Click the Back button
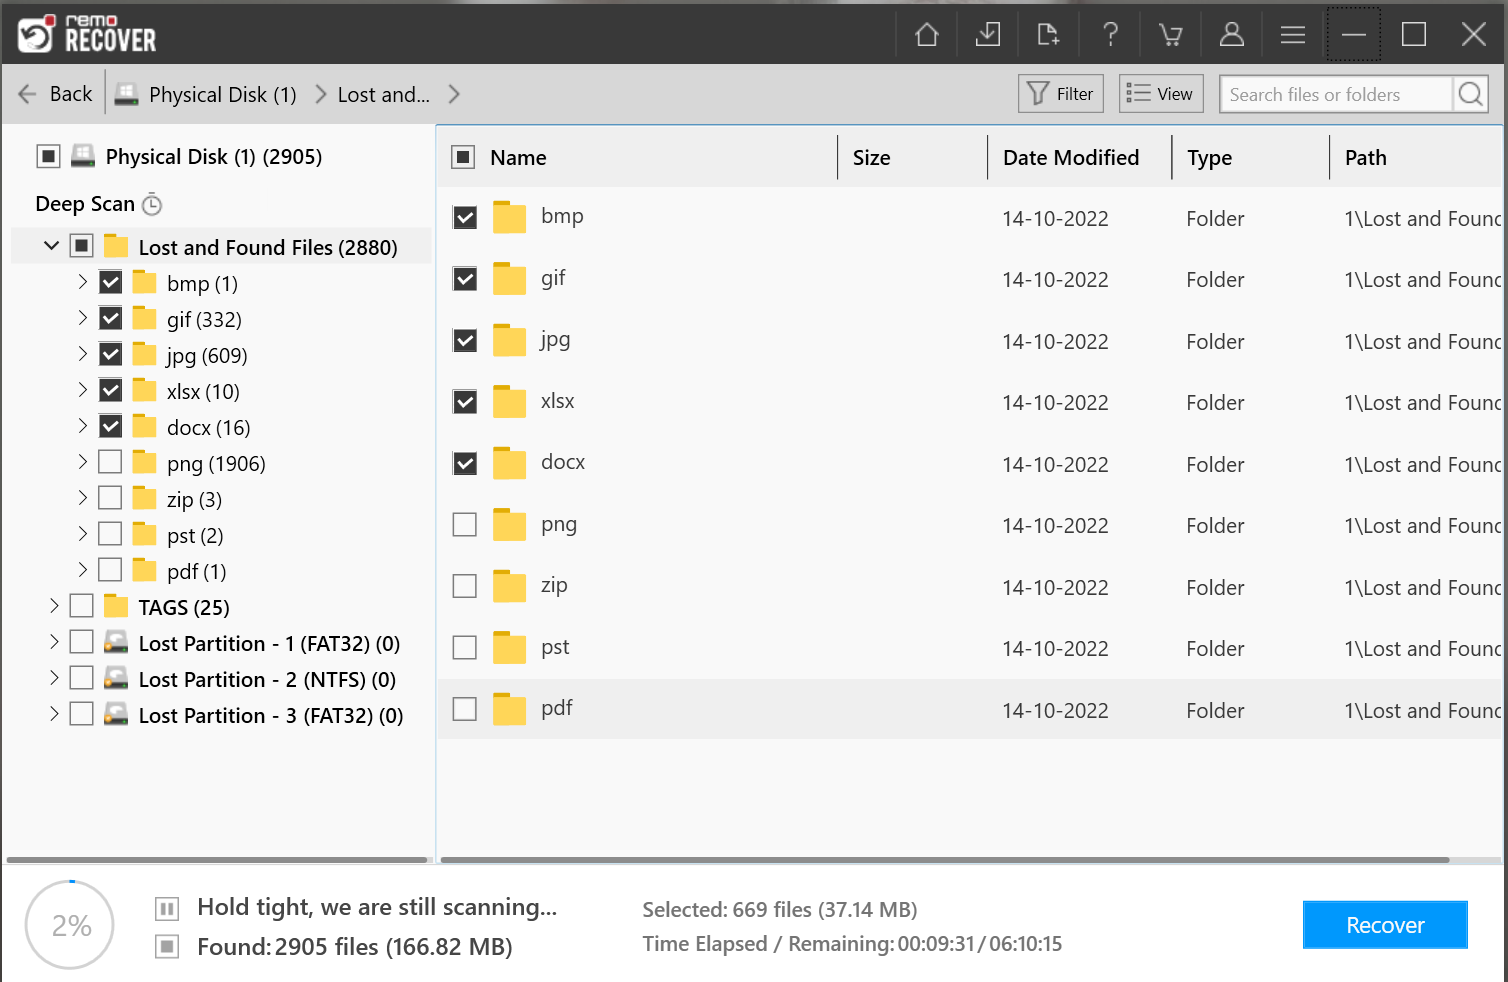Screen dimensions: 1508x982 [56, 94]
